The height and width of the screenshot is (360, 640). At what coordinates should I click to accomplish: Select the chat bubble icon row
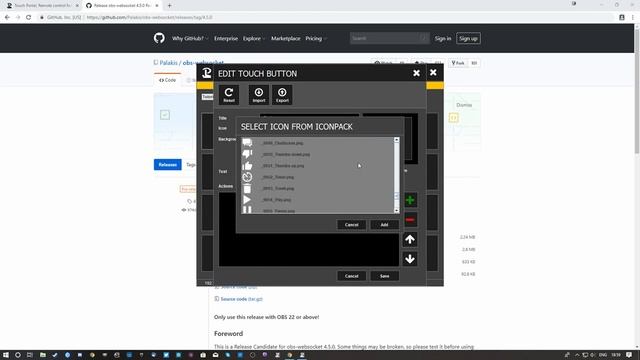[318, 143]
